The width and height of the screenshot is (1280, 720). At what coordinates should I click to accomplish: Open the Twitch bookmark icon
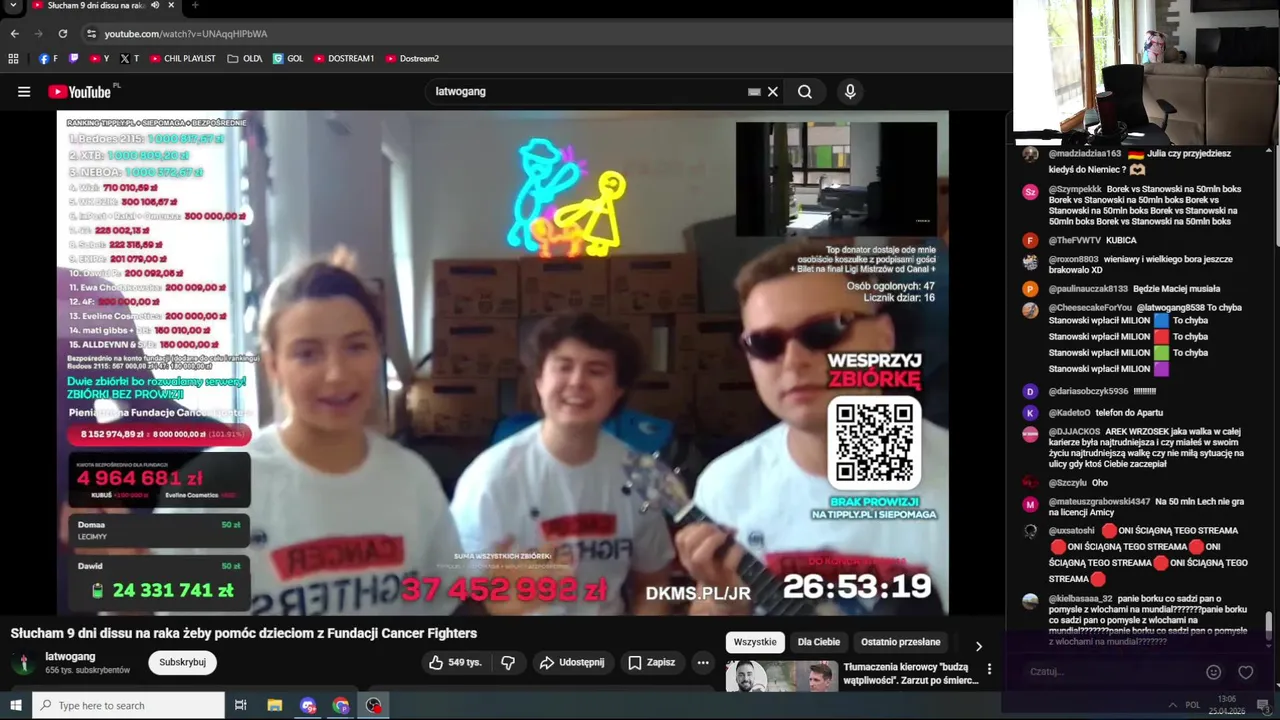73,59
